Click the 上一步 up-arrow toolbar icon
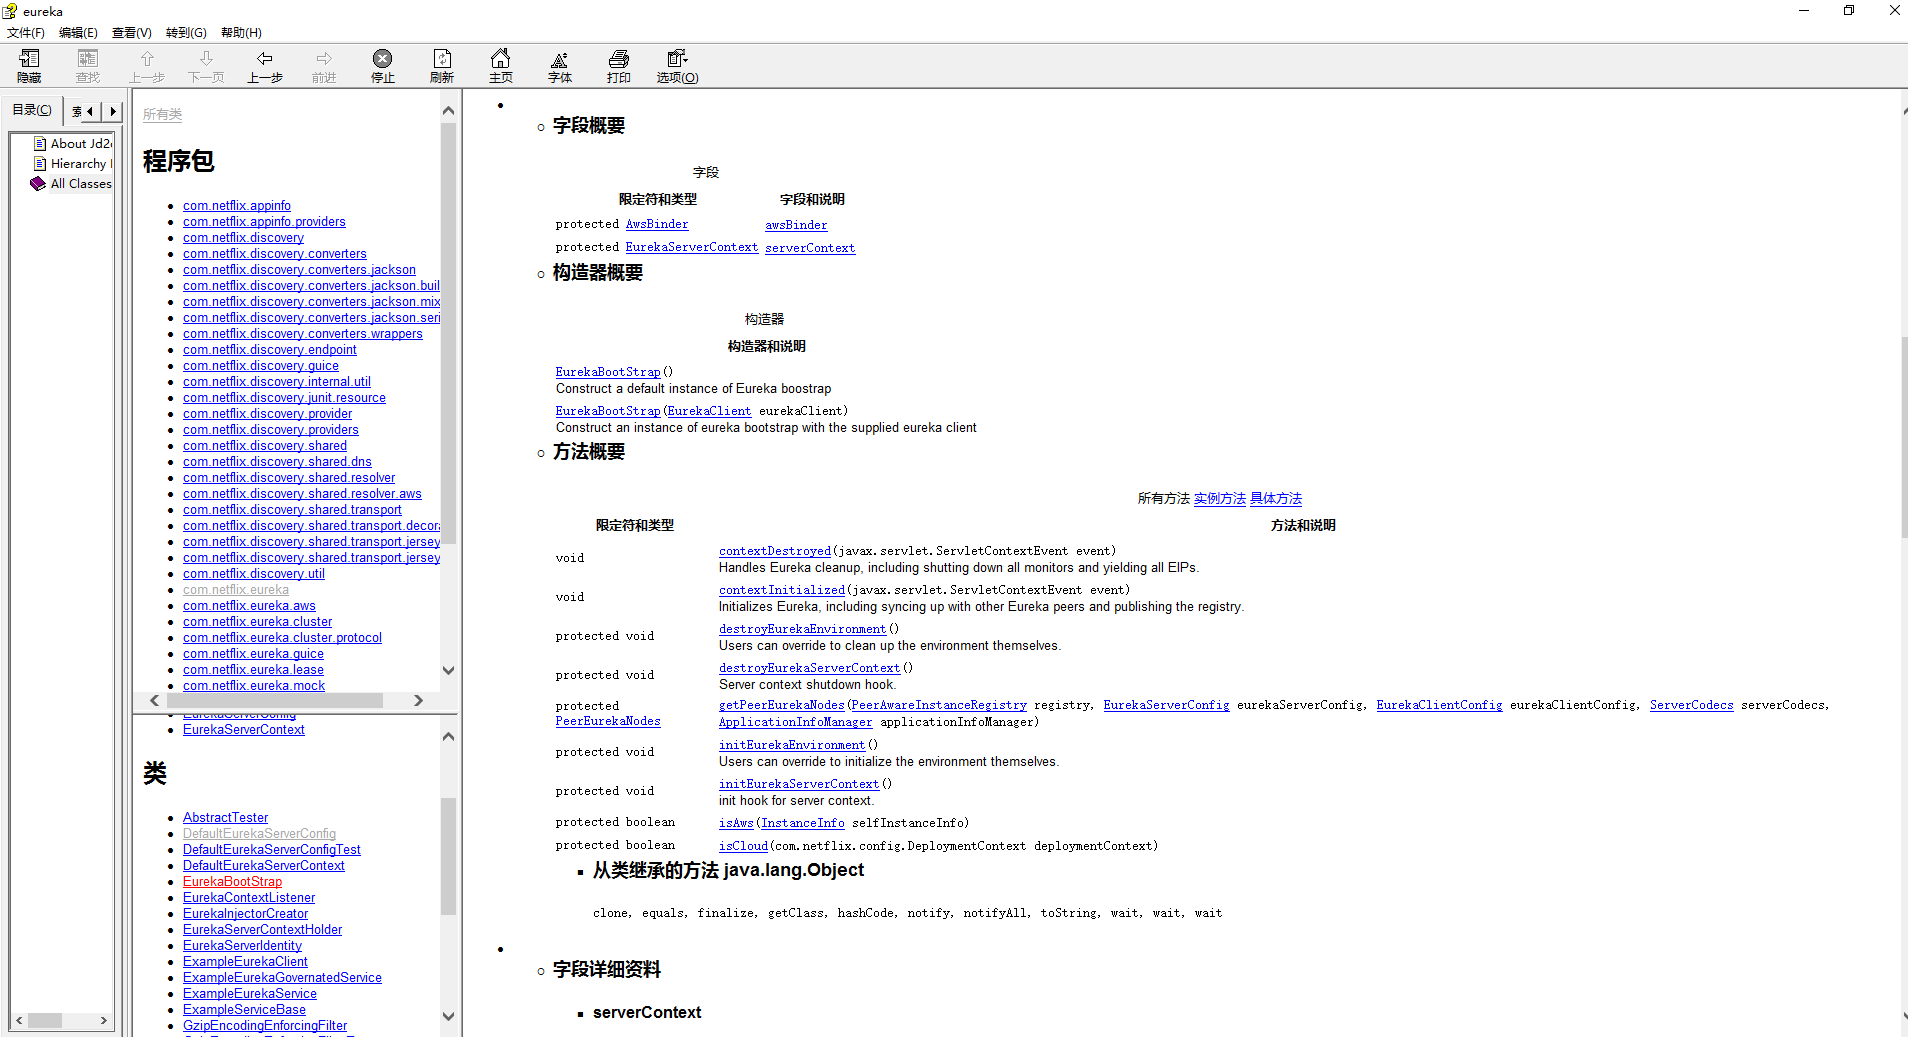 [x=147, y=59]
